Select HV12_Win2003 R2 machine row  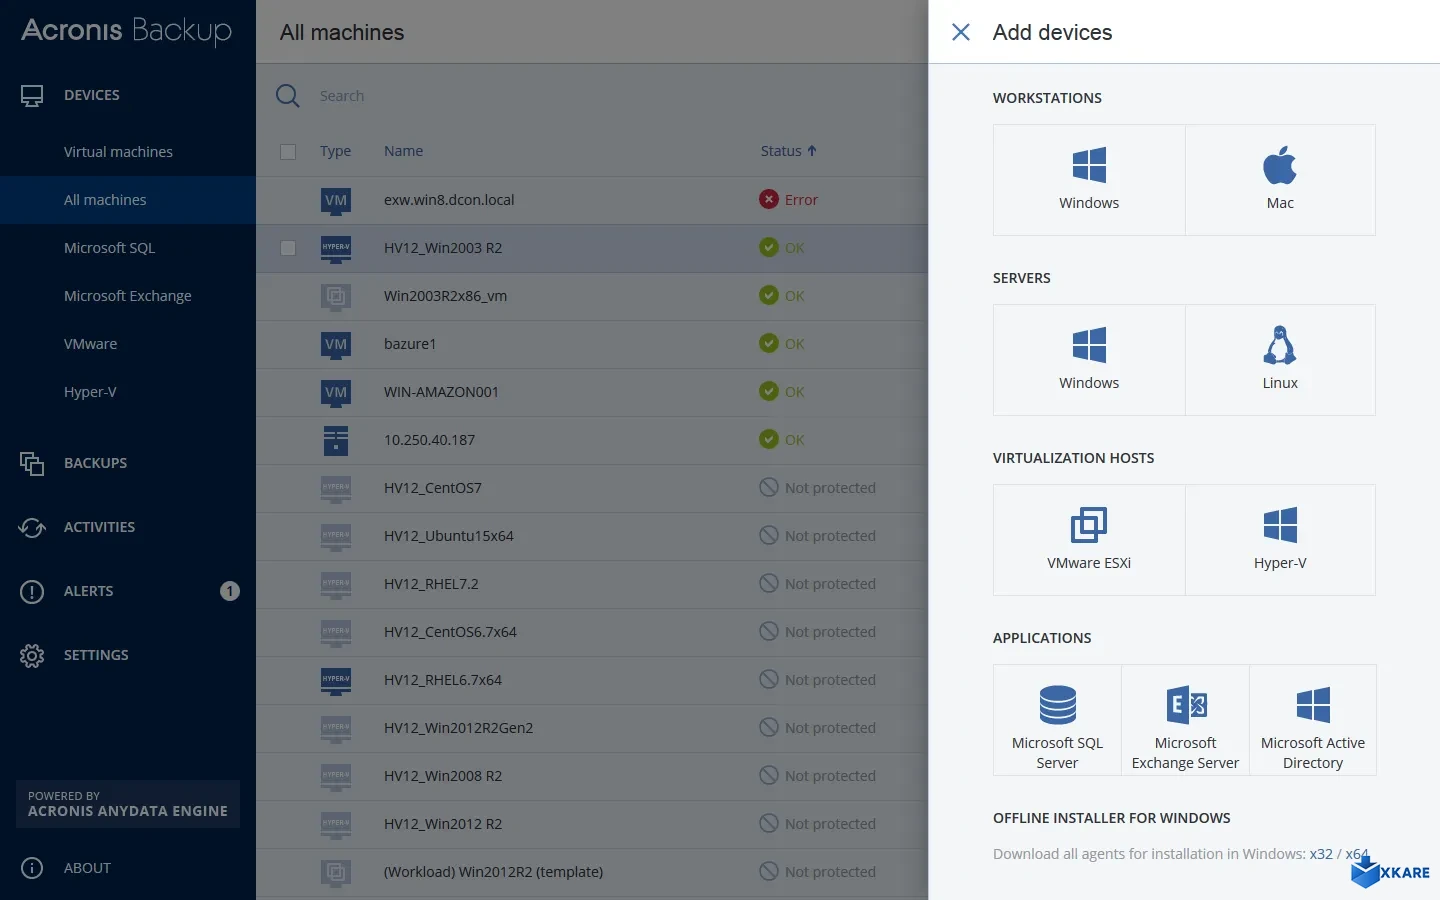pos(592,248)
